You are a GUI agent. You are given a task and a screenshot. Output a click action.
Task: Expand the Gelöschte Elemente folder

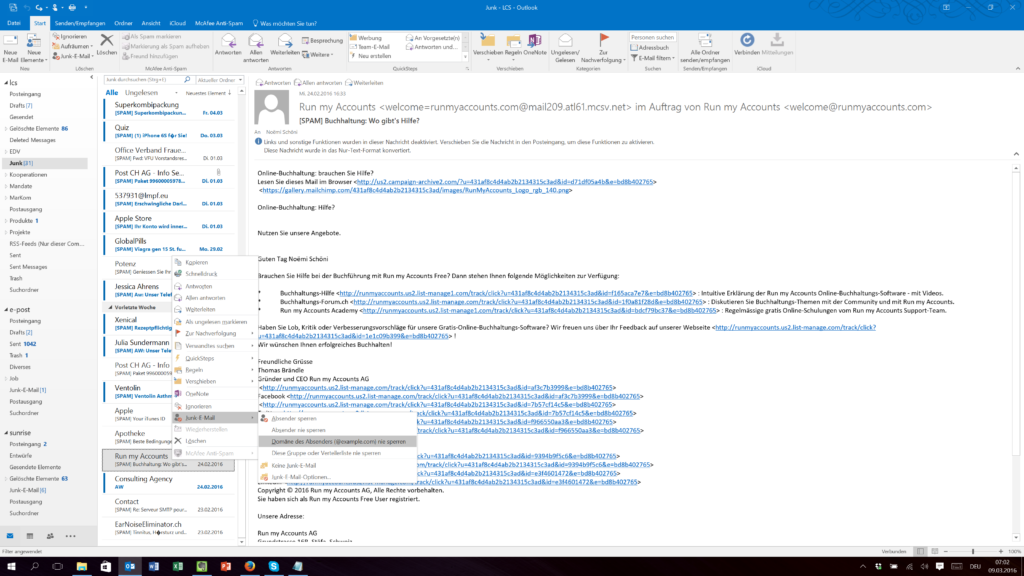click(4, 129)
